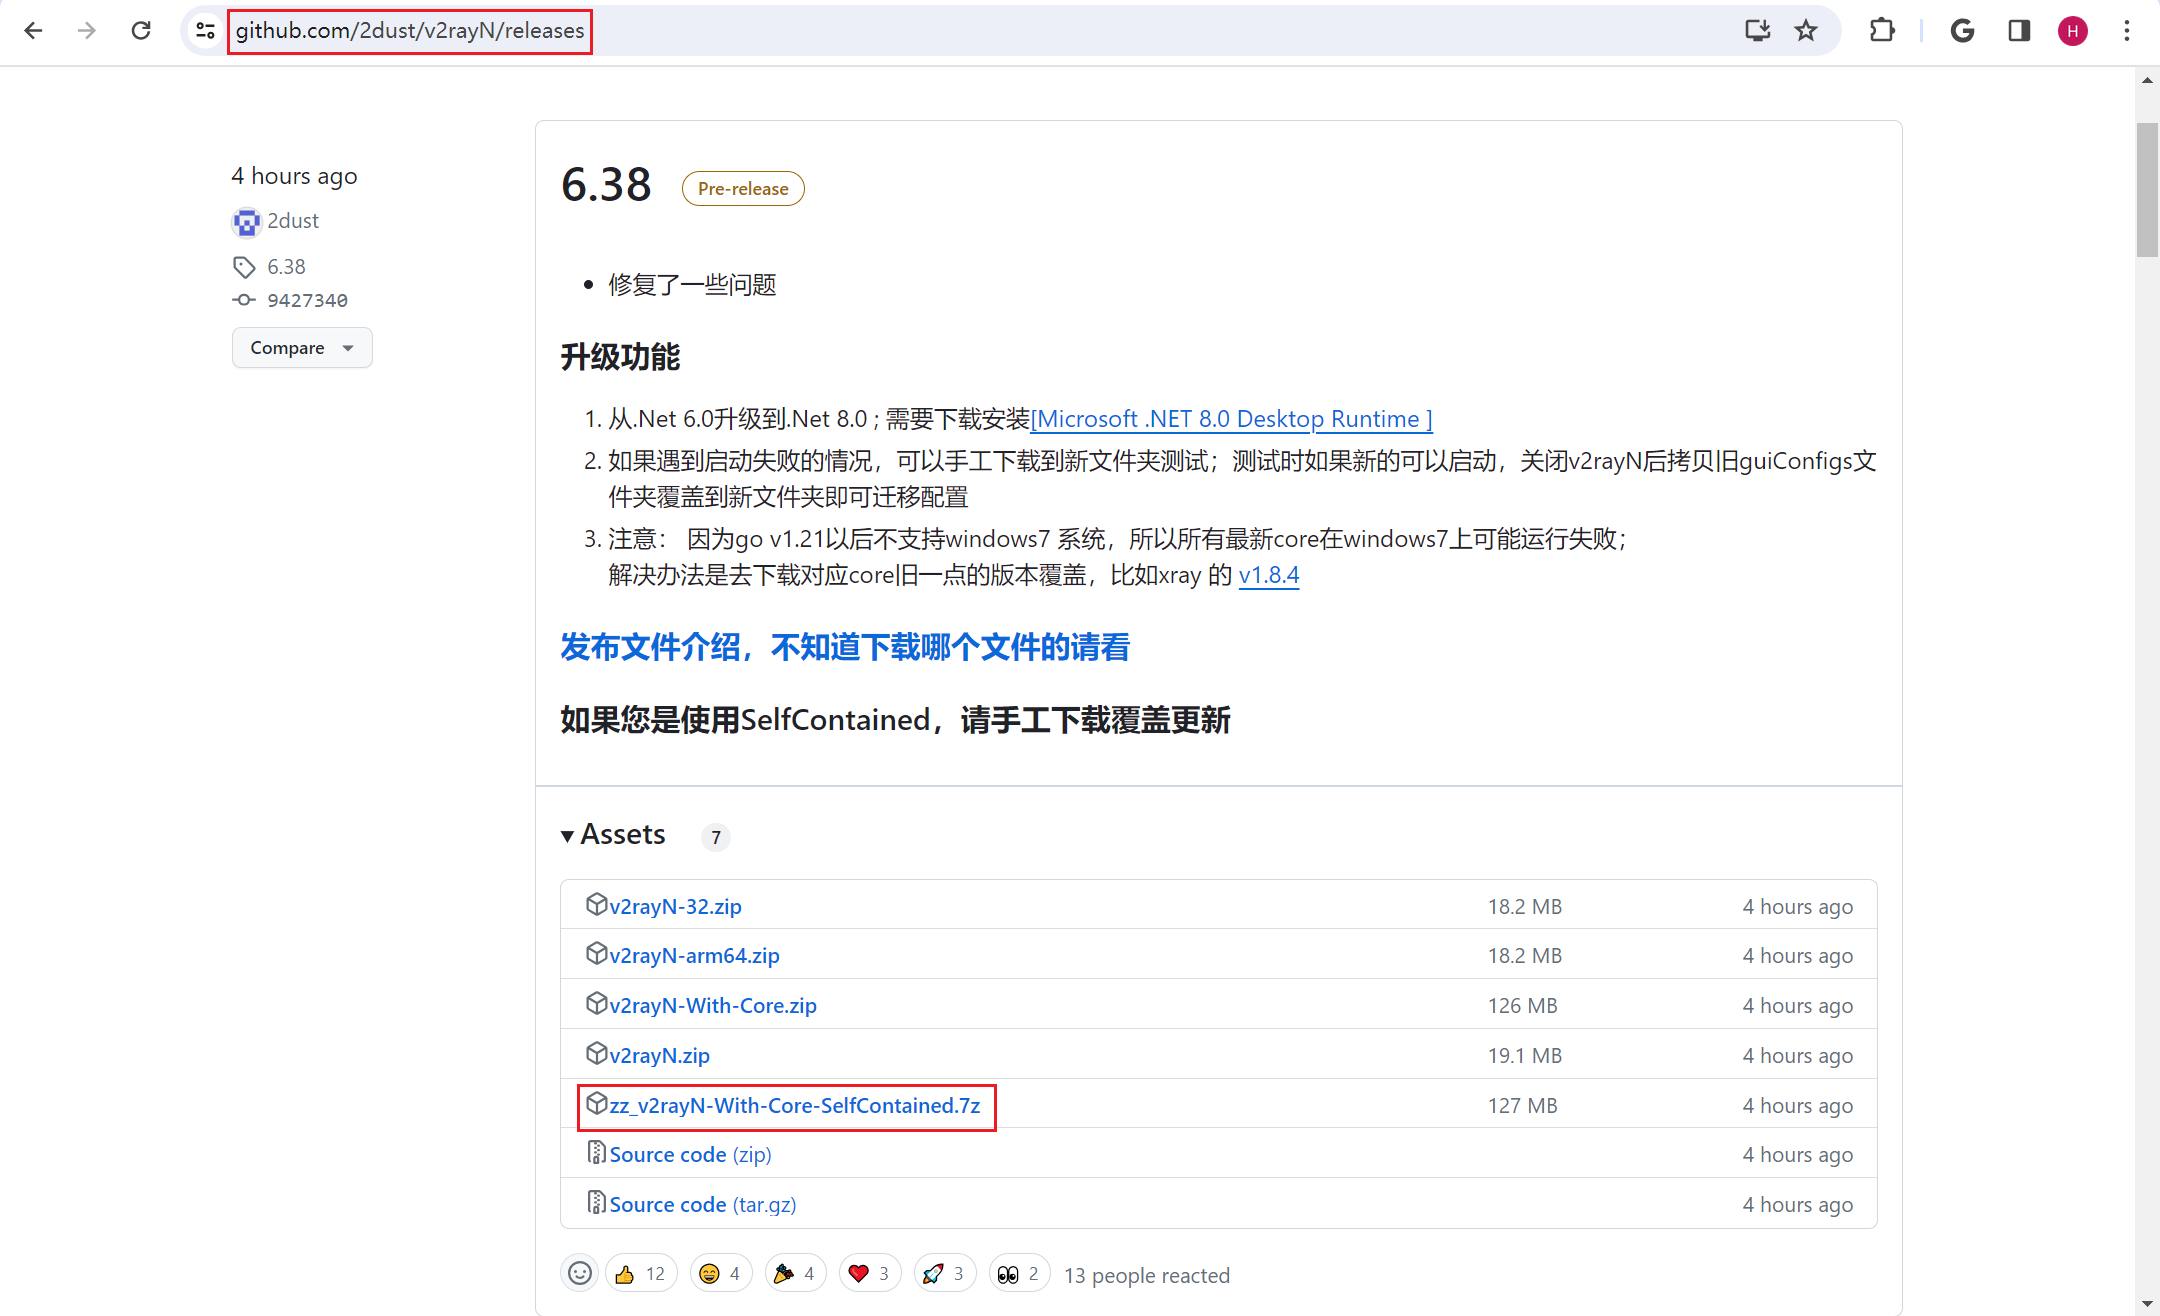This screenshot has height=1316, width=2160.
Task: Download Source code (zip)
Action: (690, 1154)
